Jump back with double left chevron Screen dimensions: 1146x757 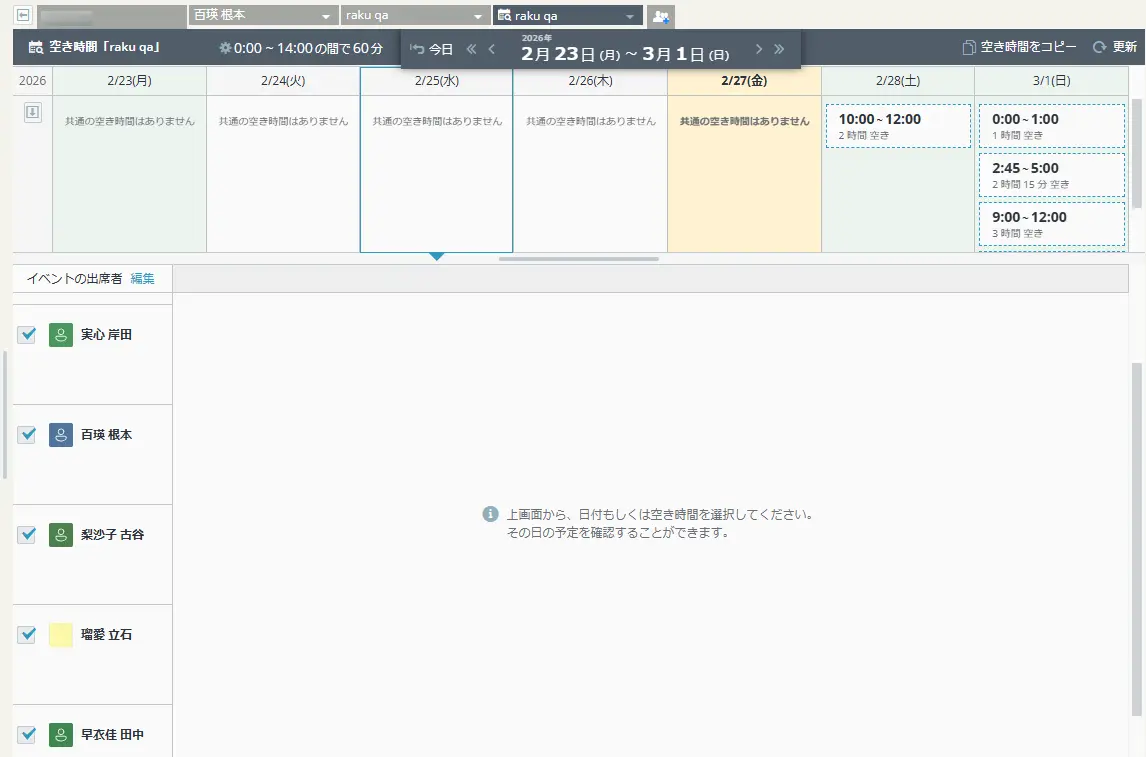[x=471, y=49]
